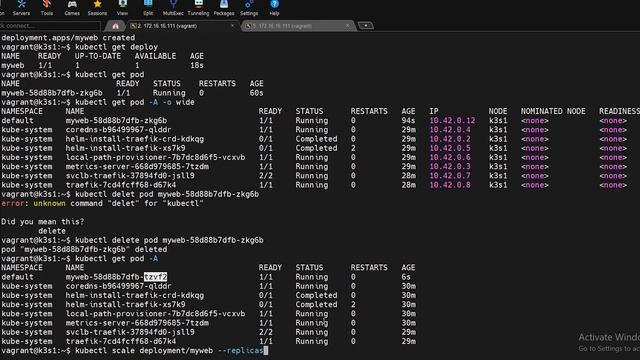Click "18s" age in deploy output
The height and width of the screenshot is (360, 640).
click(x=197, y=65)
